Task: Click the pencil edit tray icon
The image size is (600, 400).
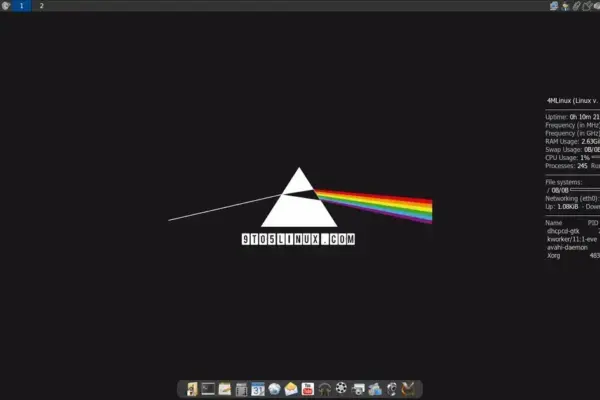Action: coord(587,6)
